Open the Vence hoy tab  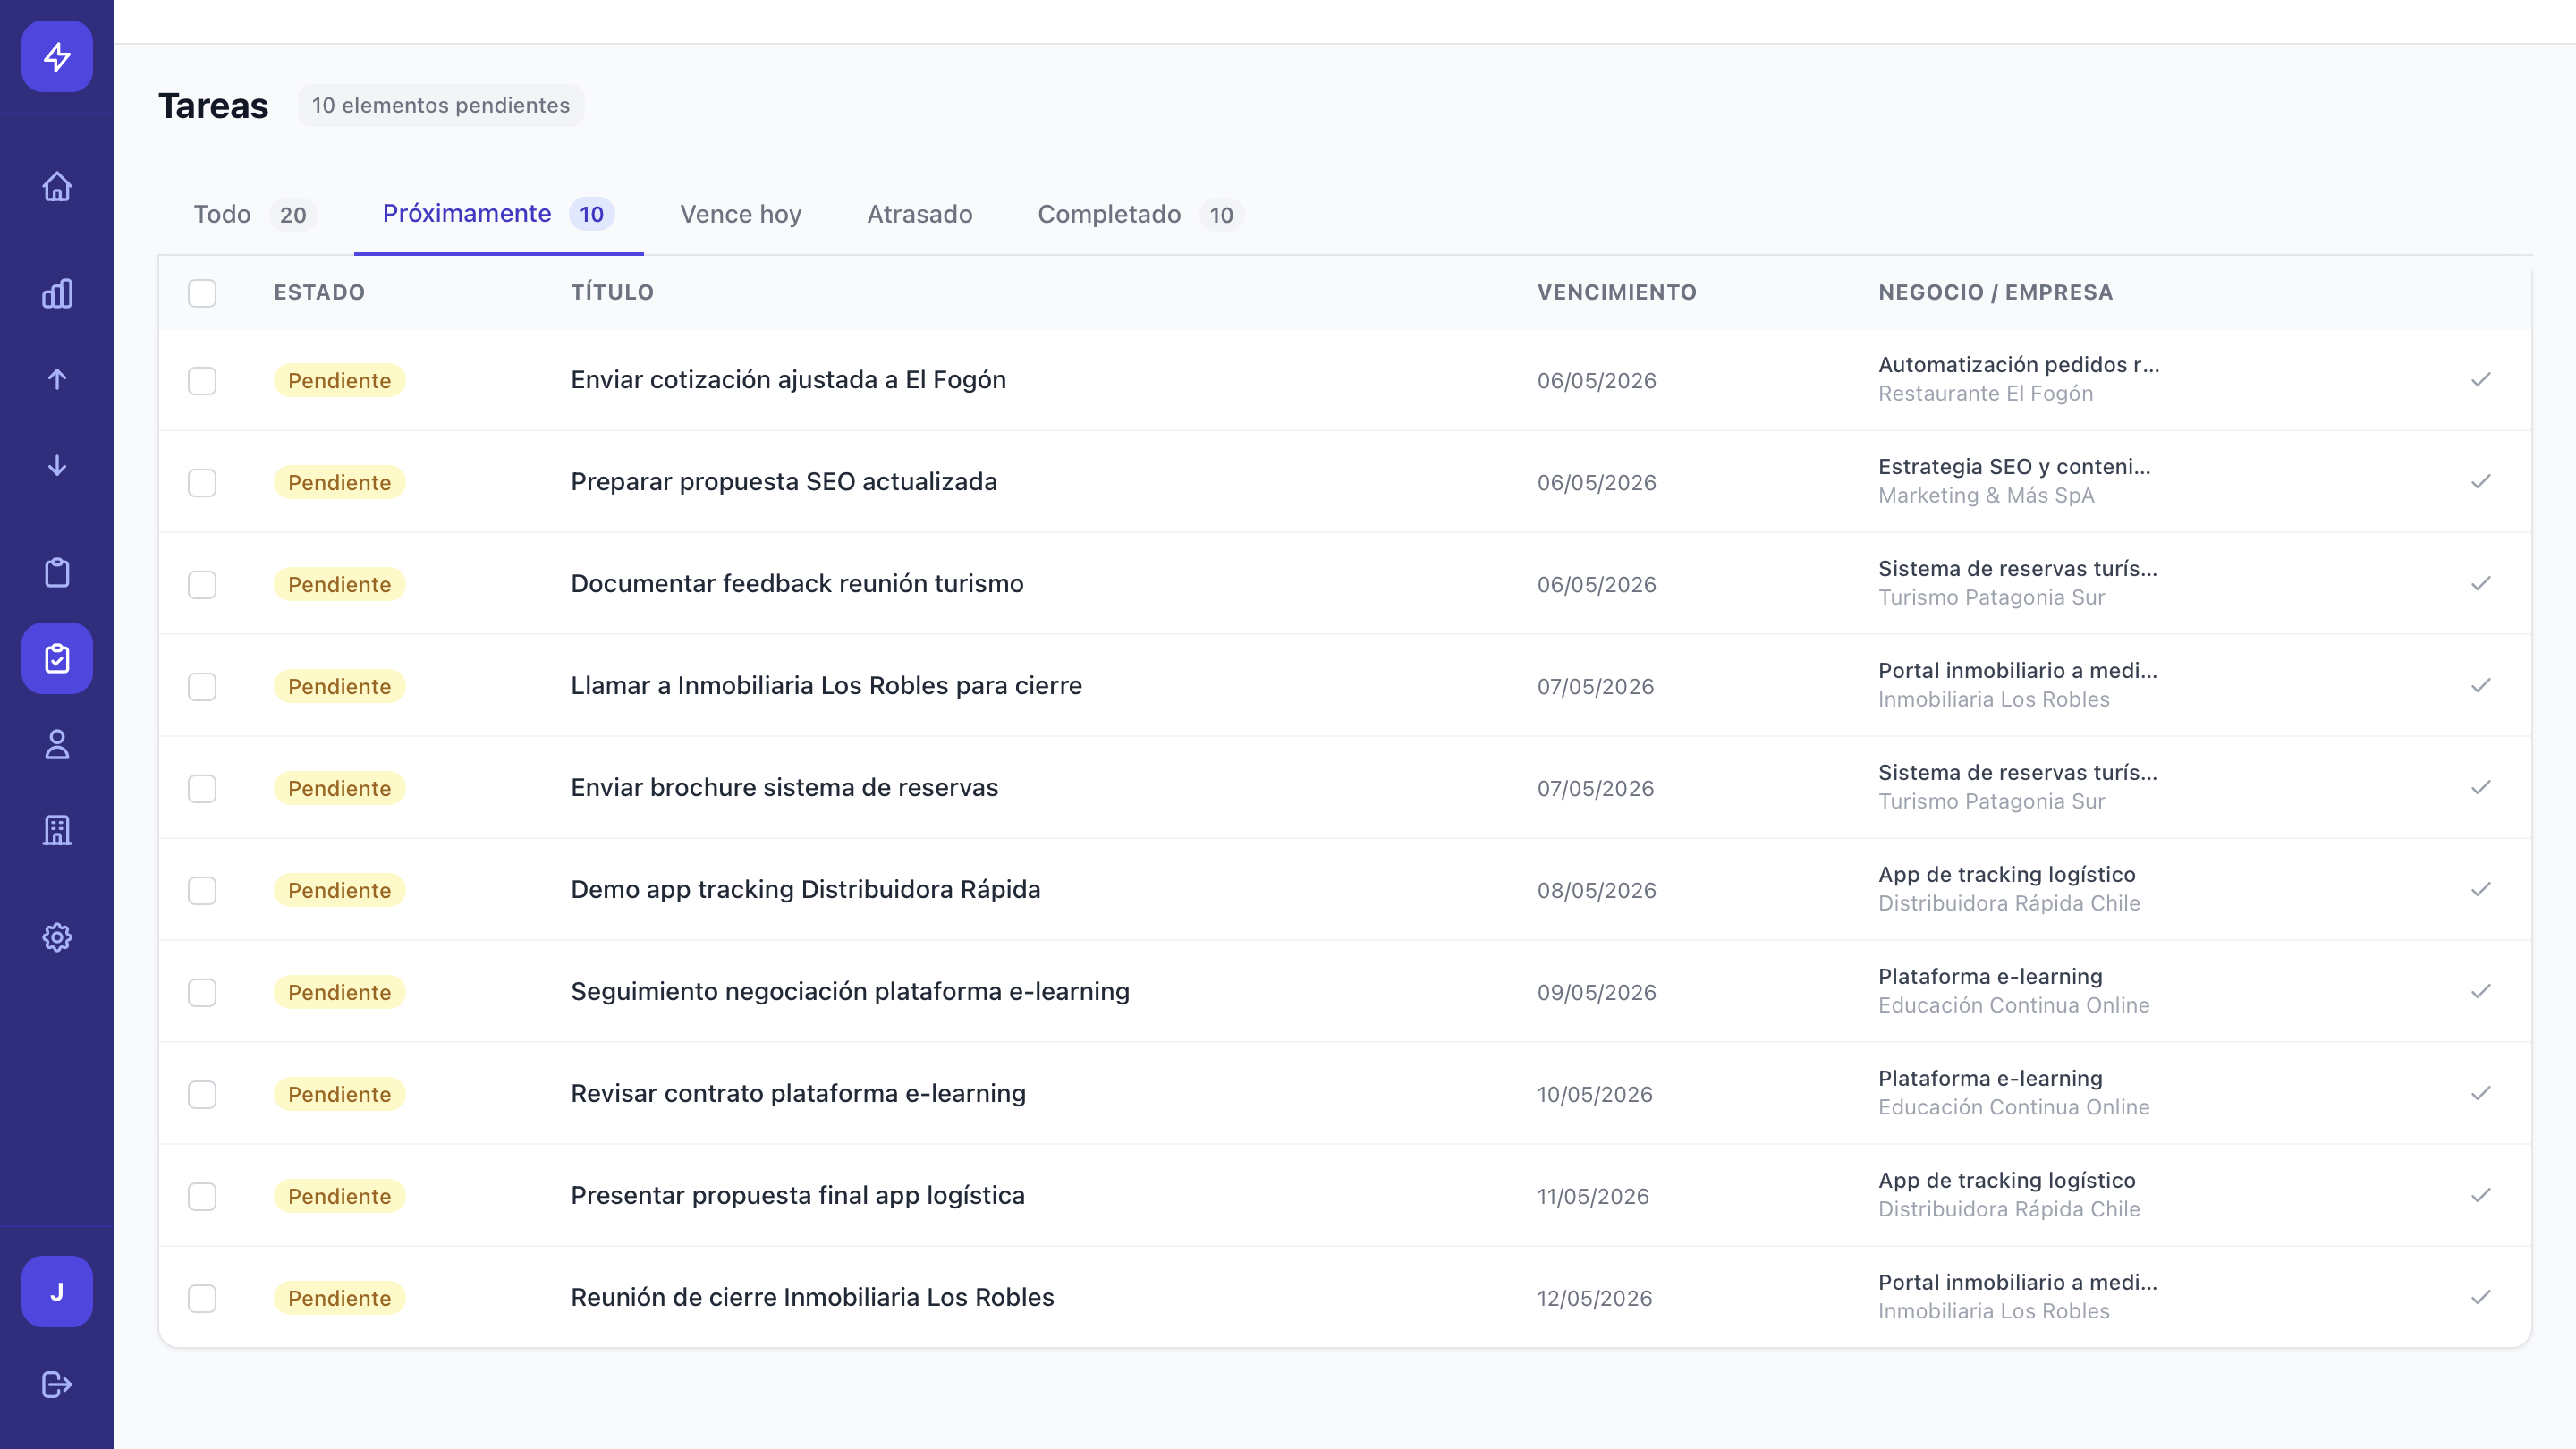click(740, 214)
